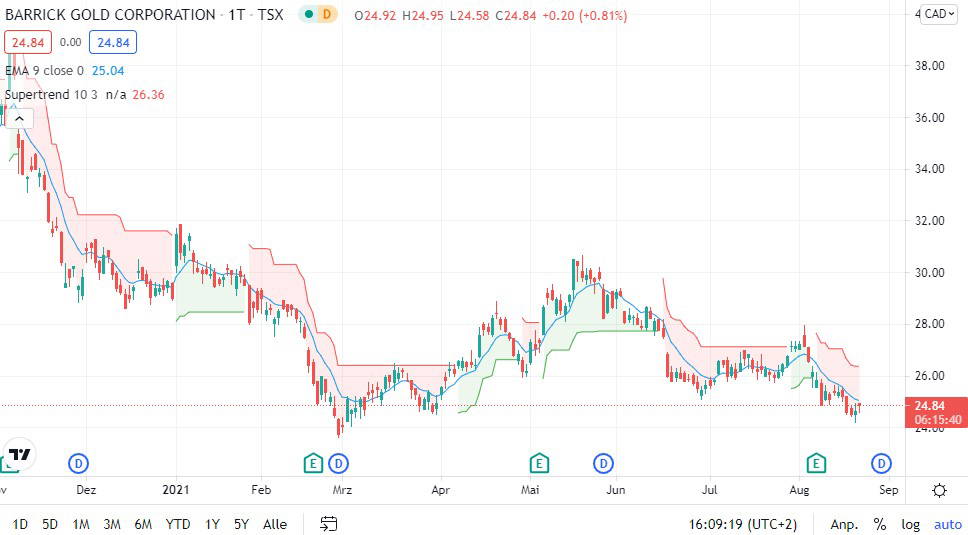Open the dividend marker near Mrz
This screenshot has height=535, width=968.
click(x=338, y=463)
